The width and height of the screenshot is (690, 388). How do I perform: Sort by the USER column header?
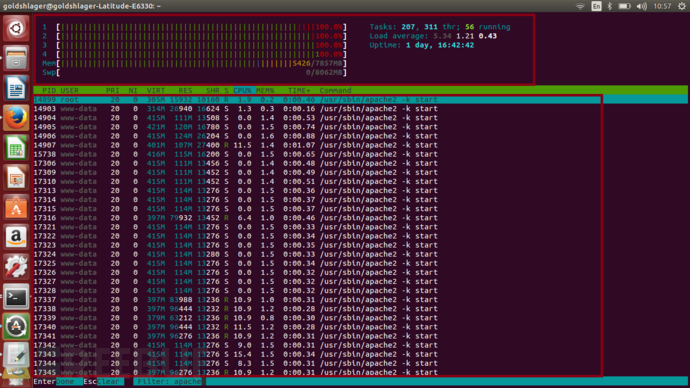(70, 90)
